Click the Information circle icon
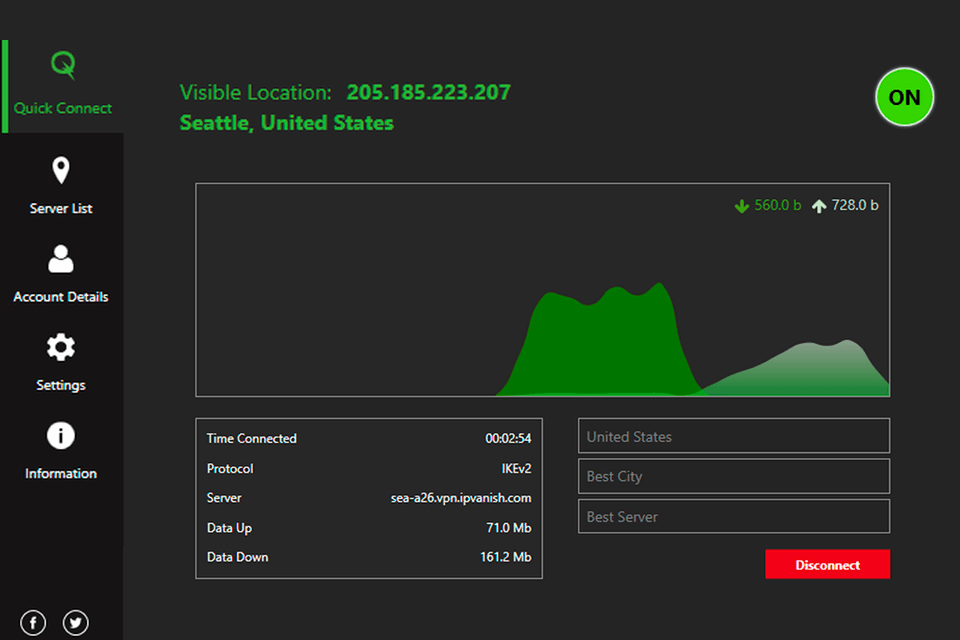Screen dimensions: 960x640 (61, 436)
